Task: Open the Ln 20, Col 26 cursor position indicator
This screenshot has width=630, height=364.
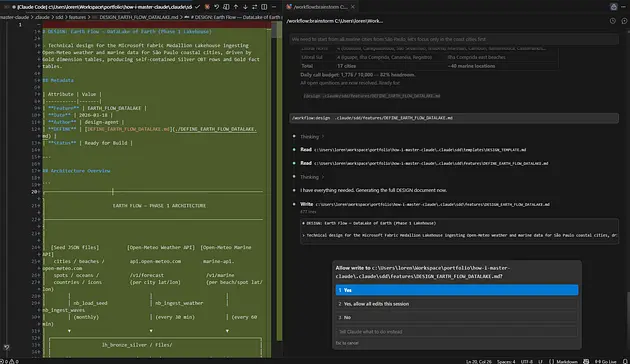Action: 479,362
